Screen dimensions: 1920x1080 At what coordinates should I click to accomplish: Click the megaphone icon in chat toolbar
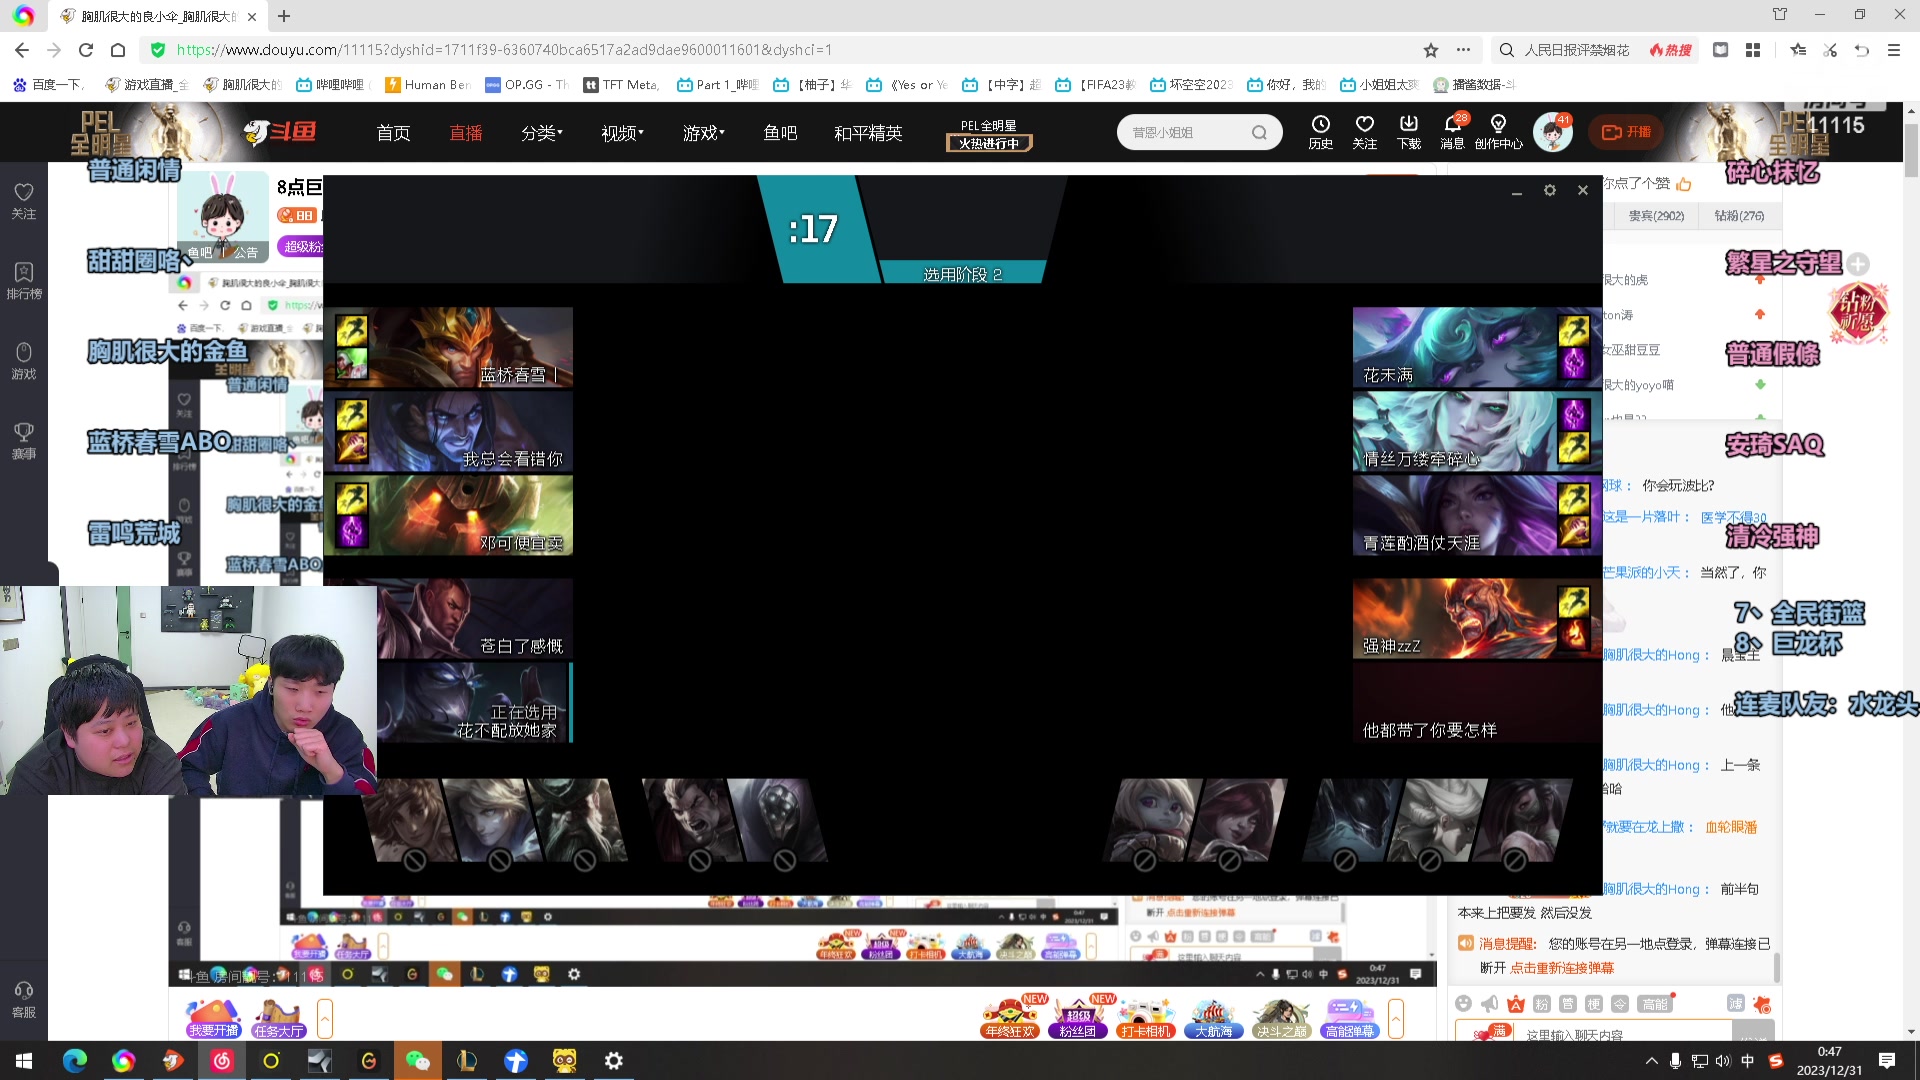pos(1490,1003)
